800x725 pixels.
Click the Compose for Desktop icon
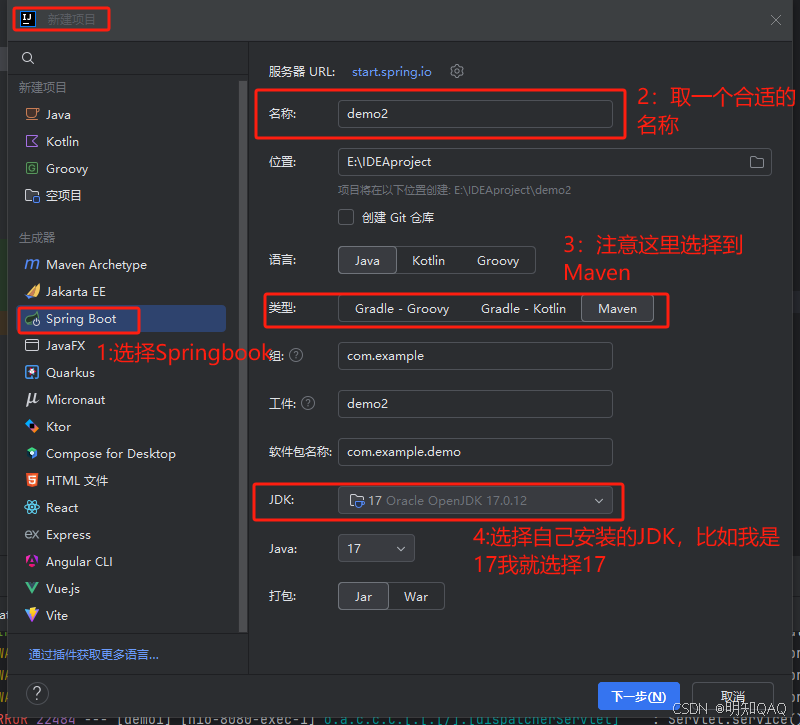pyautogui.click(x=32, y=453)
